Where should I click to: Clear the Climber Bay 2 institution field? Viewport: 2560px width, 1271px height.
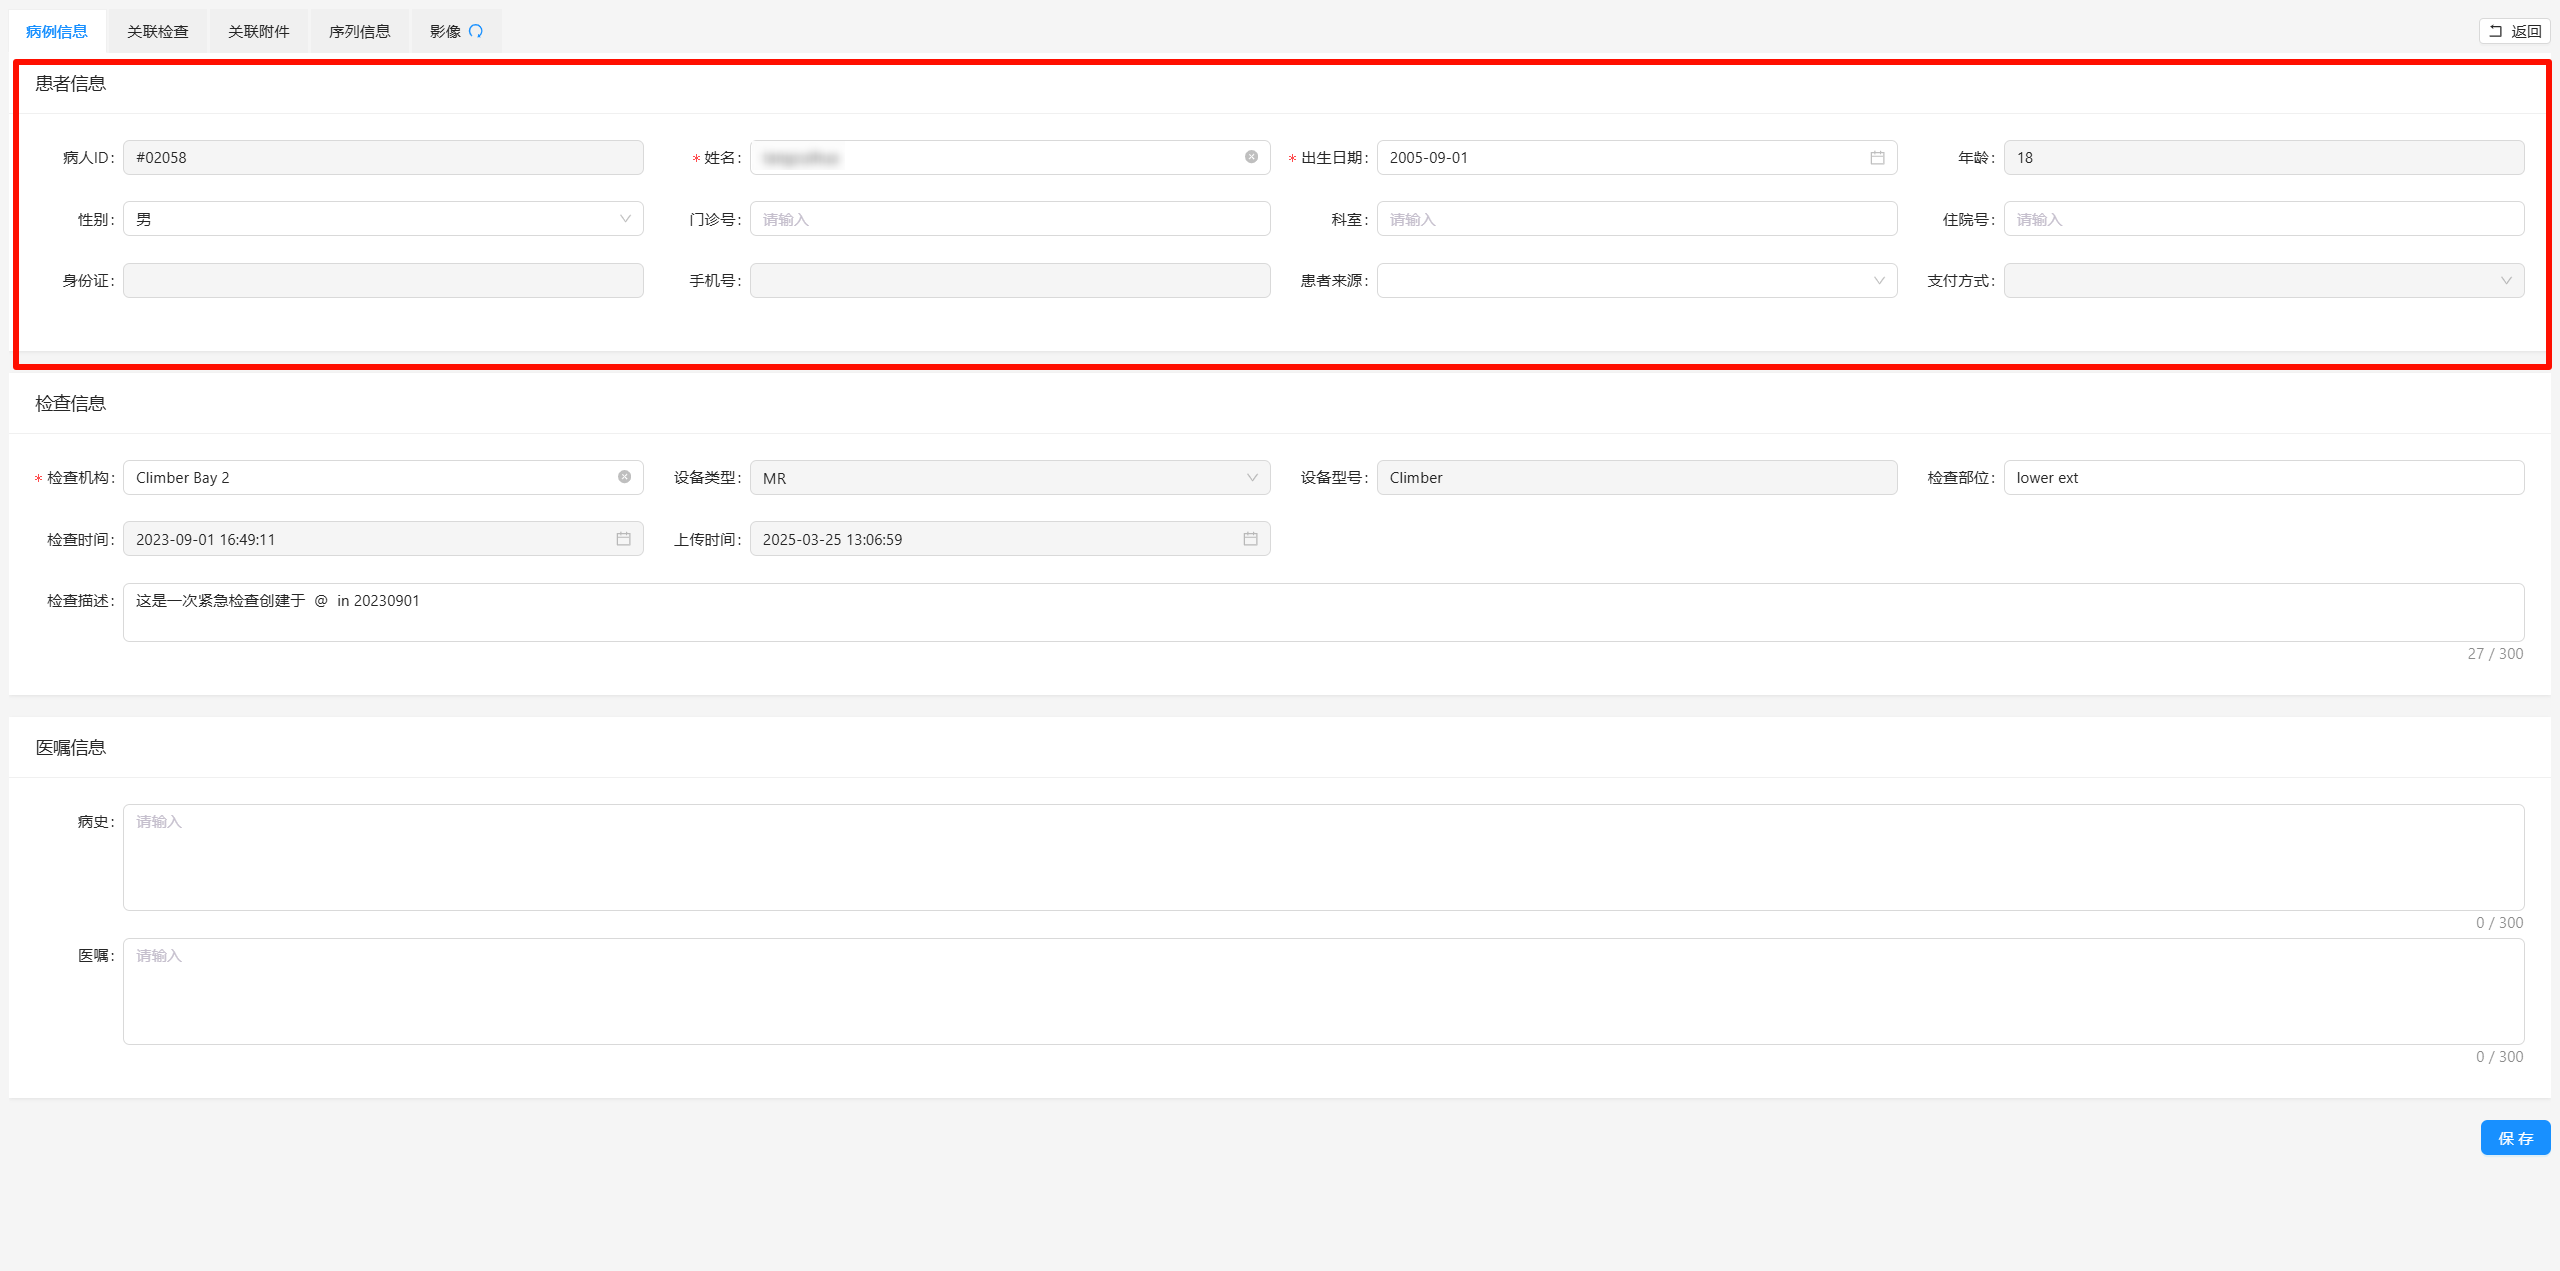point(624,477)
